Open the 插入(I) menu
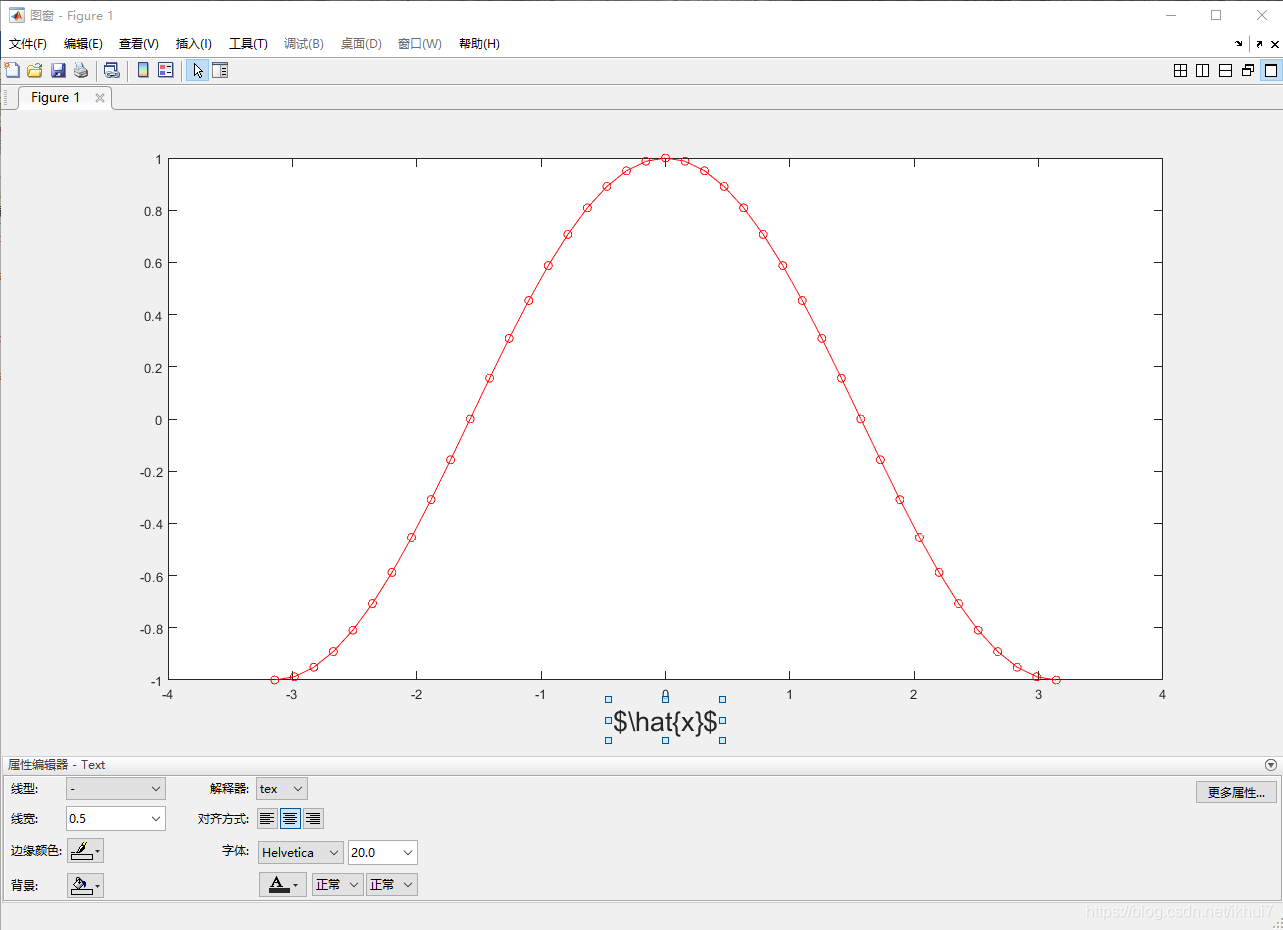The height and width of the screenshot is (930, 1283). click(x=194, y=44)
